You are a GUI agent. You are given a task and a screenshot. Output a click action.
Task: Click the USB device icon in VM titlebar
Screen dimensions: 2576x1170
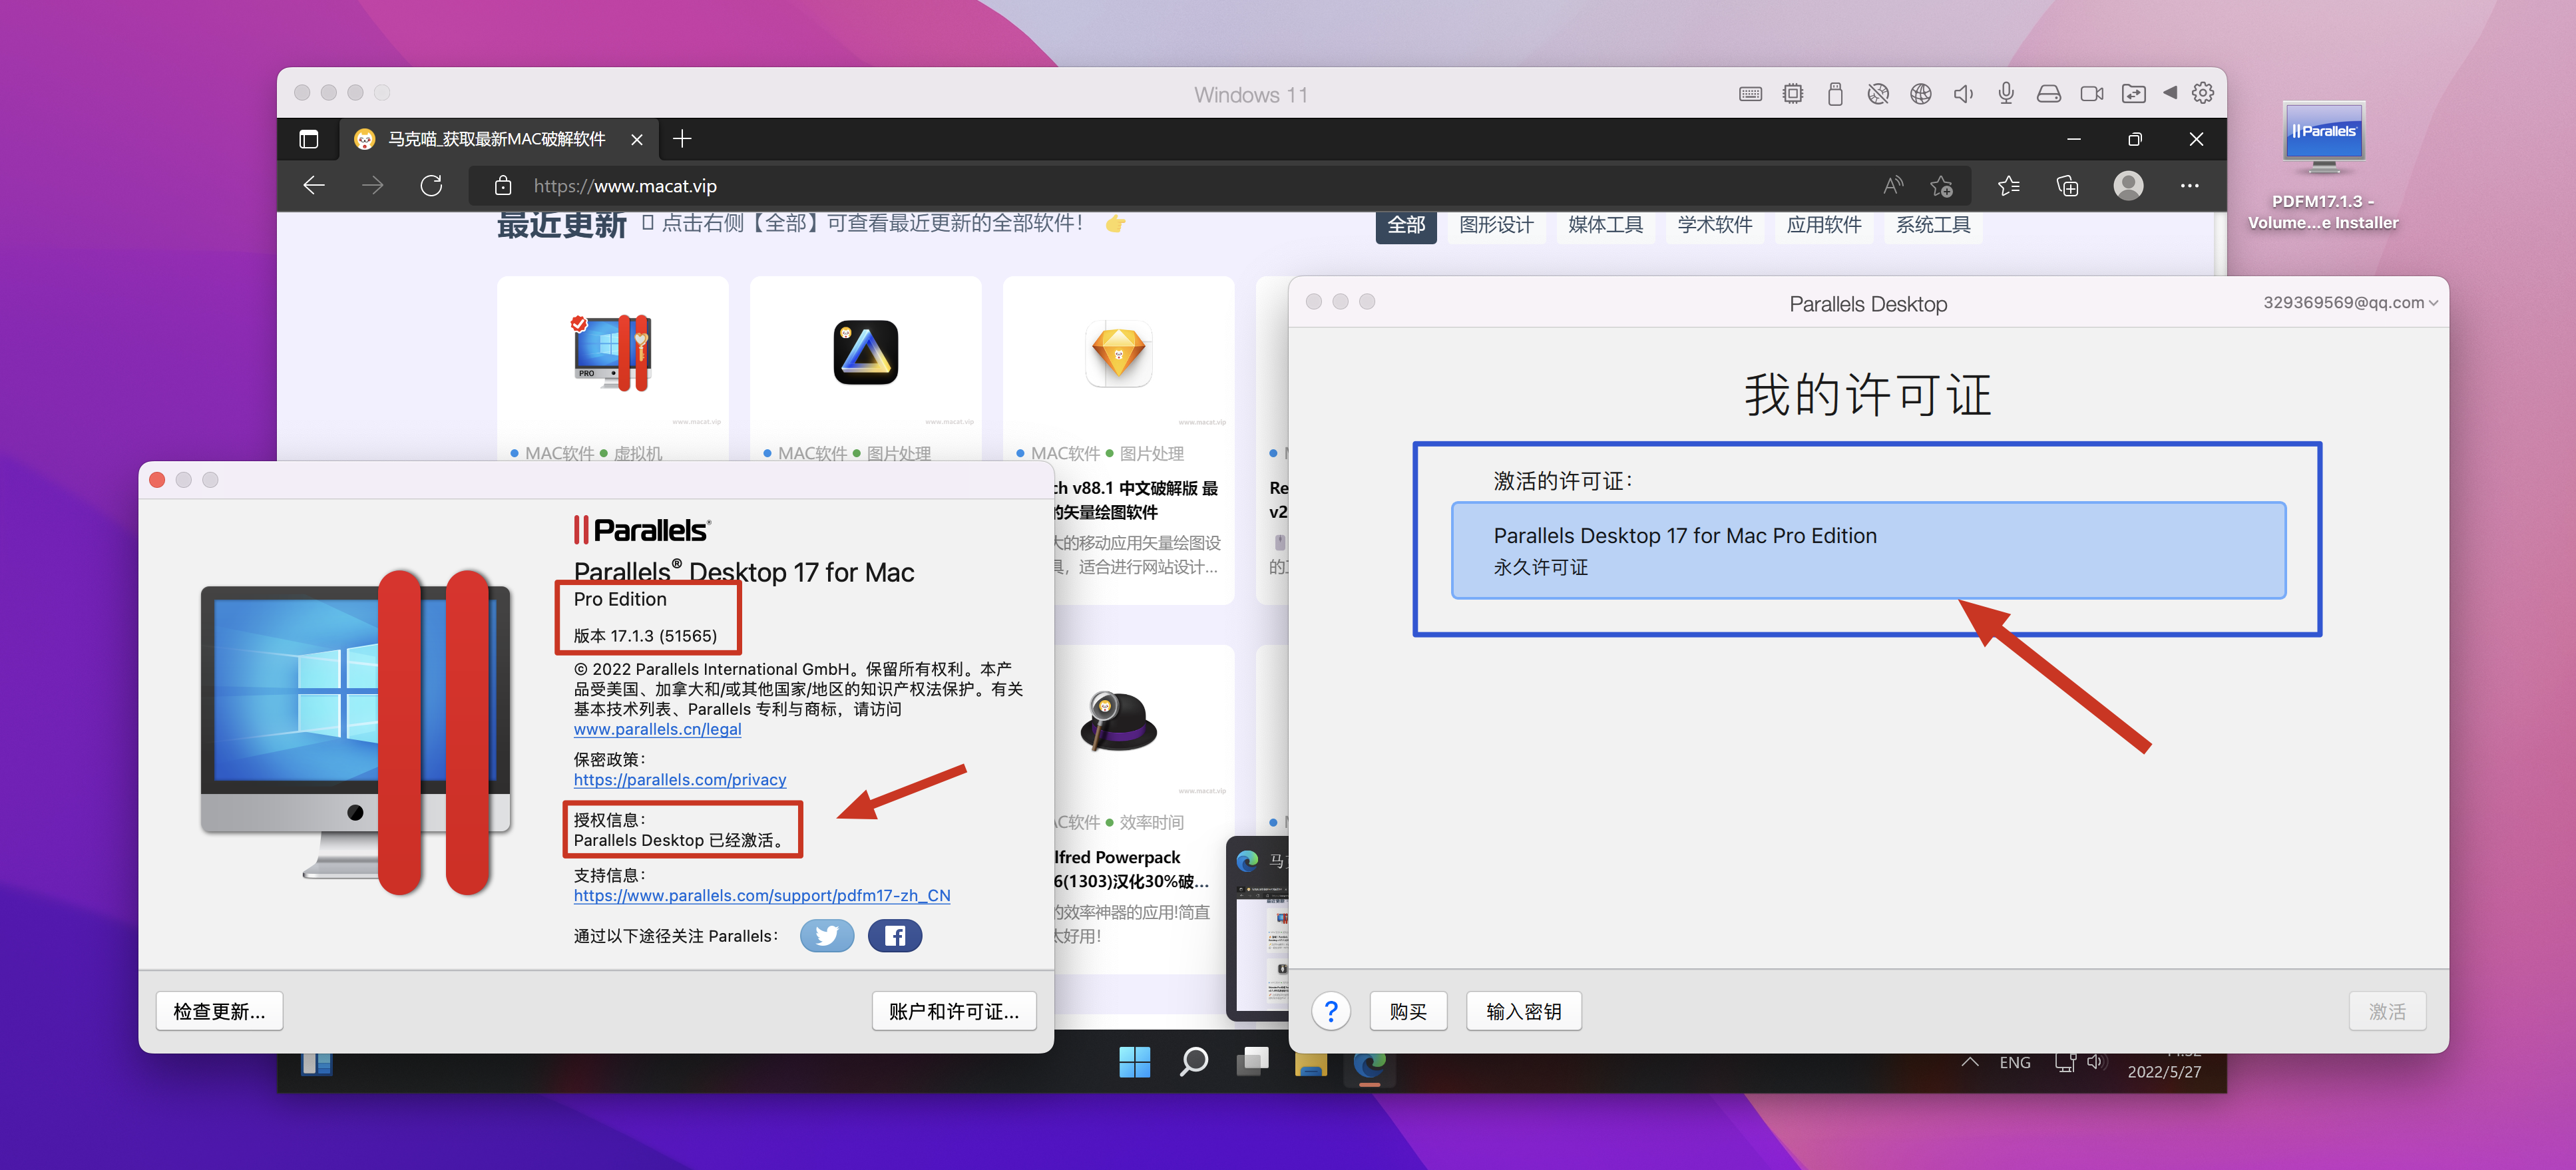click(x=1835, y=94)
